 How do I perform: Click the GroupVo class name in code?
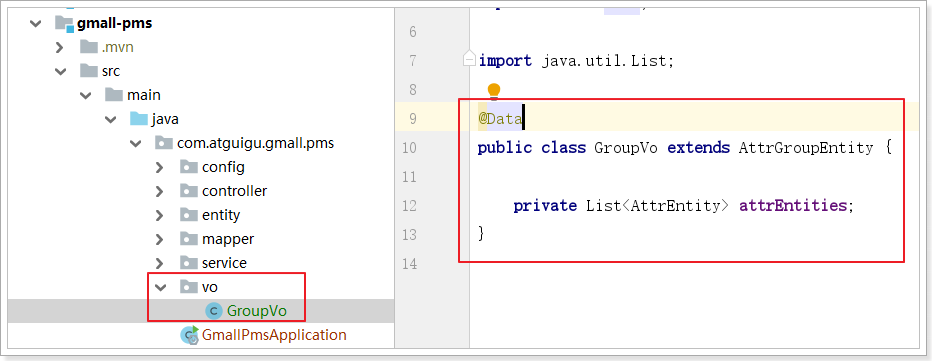[x=626, y=147]
